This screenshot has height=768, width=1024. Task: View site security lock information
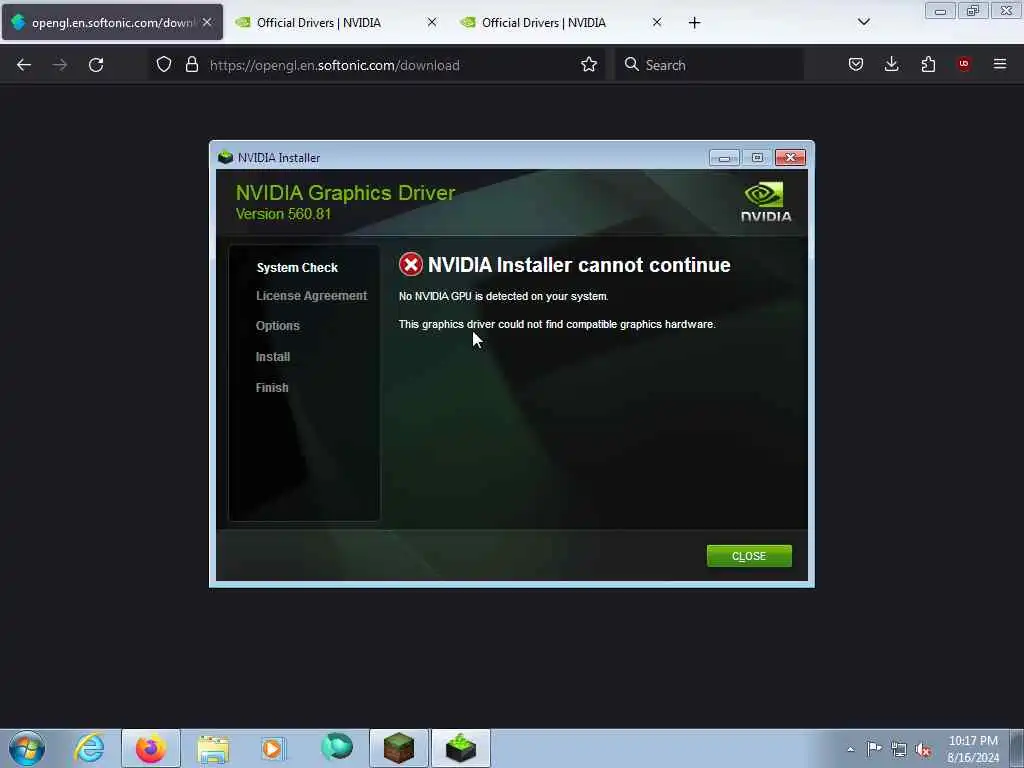click(191, 65)
